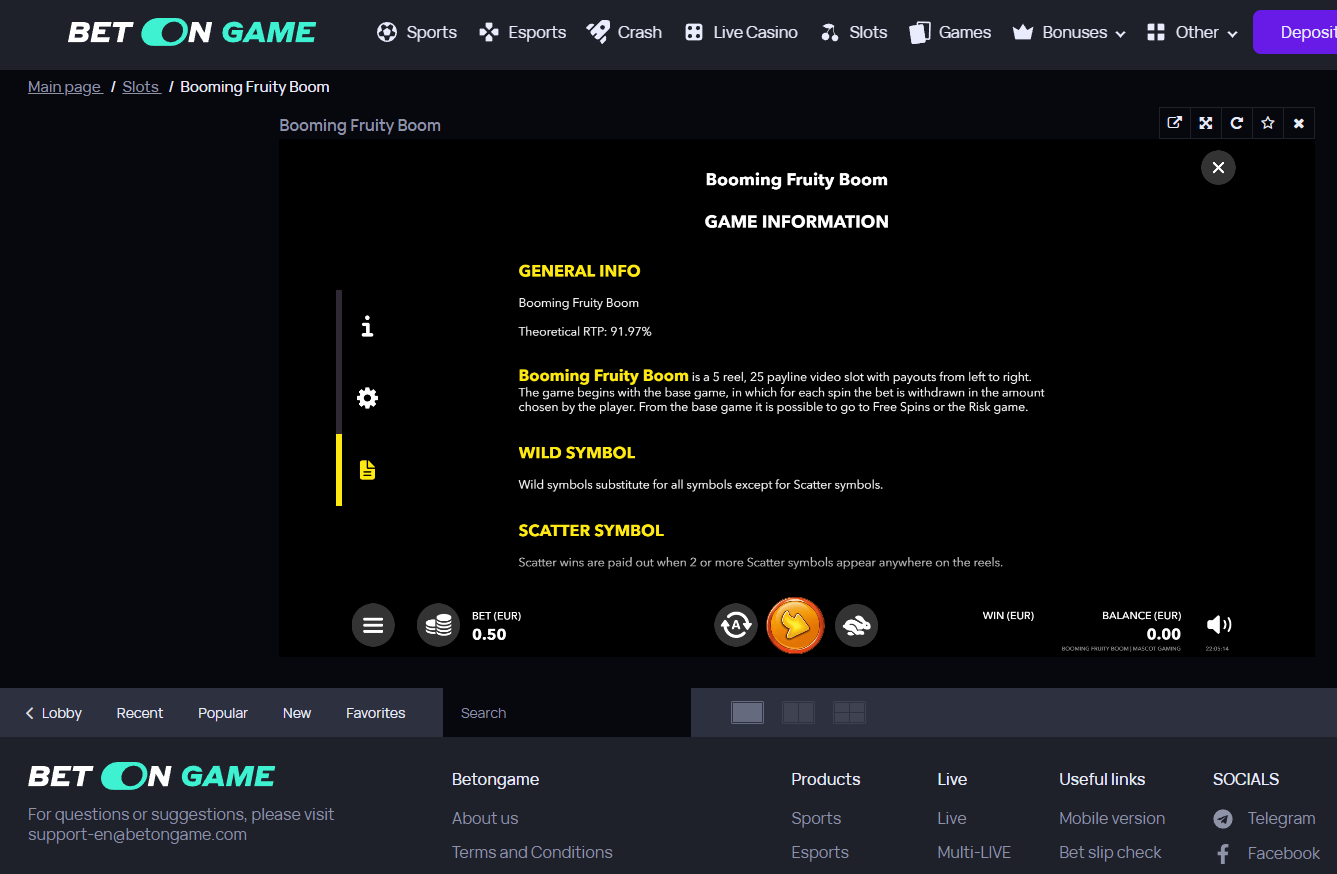Open the Crash games section
The height and width of the screenshot is (874, 1337).
point(625,32)
